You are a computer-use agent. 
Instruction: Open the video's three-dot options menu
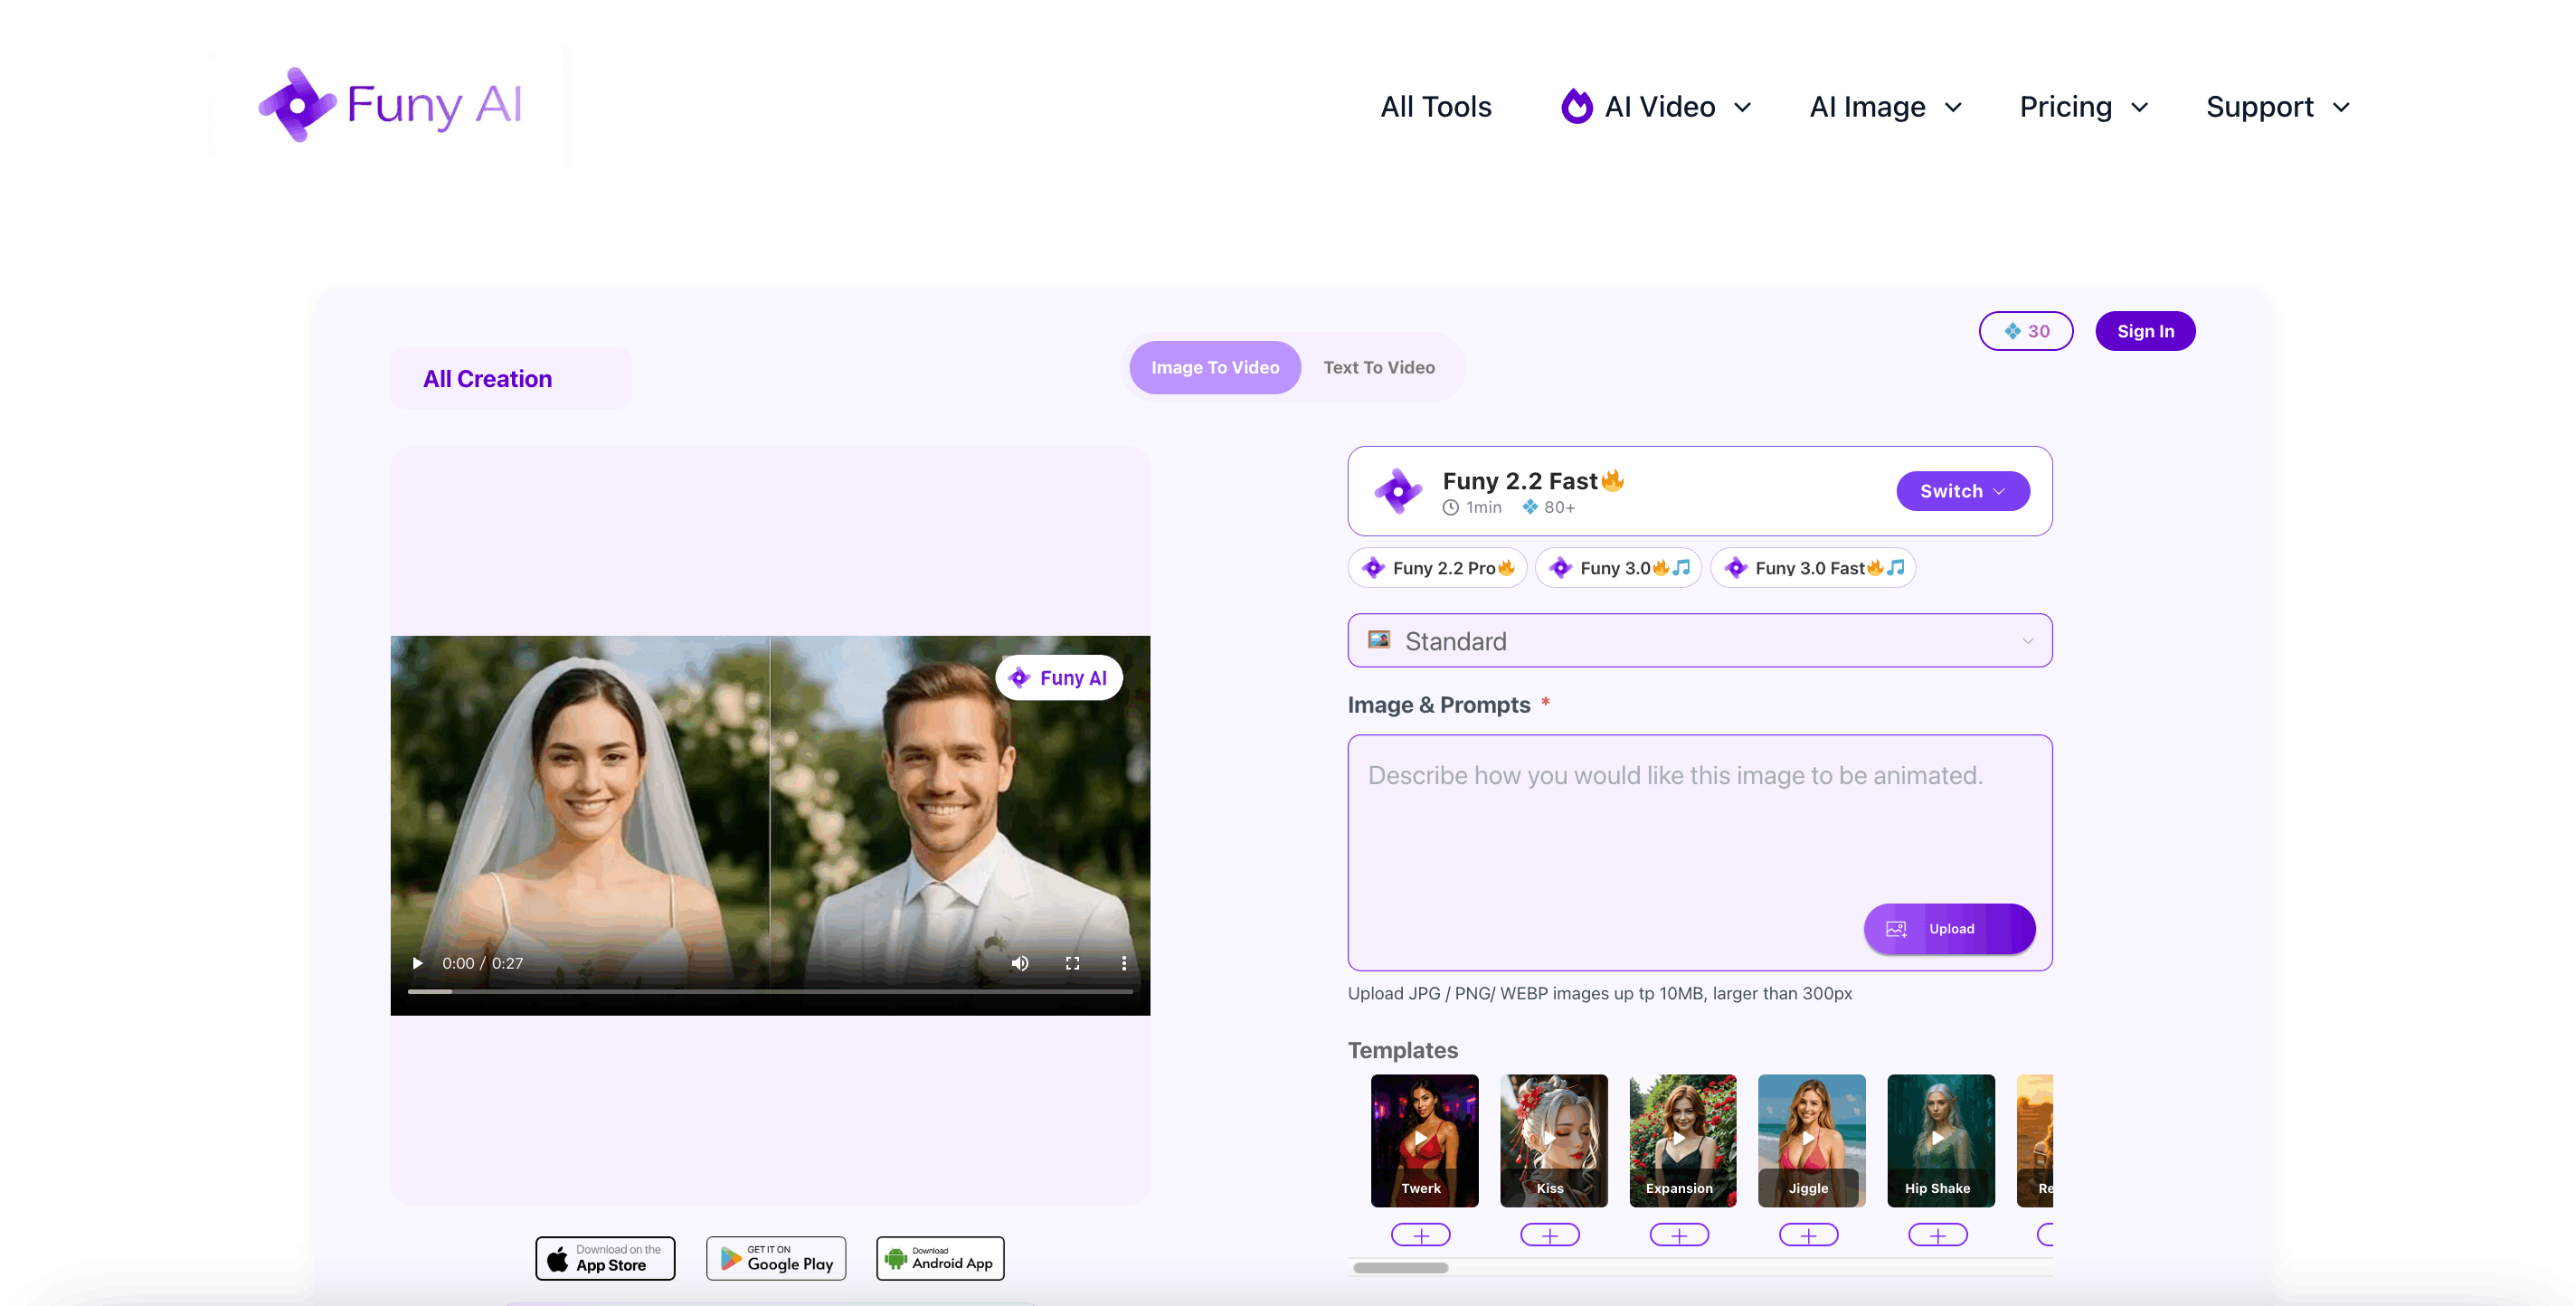pyautogui.click(x=1124, y=963)
